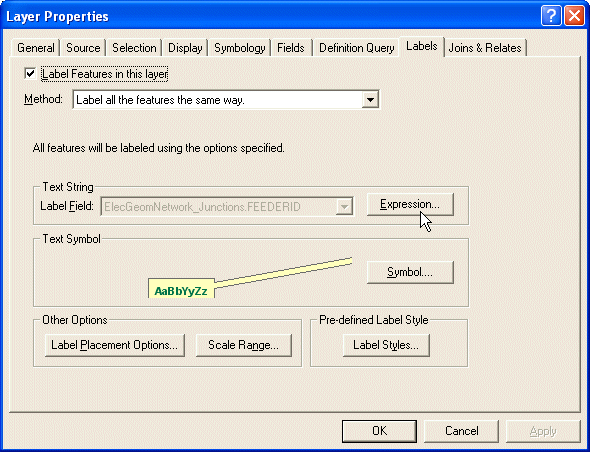Open the label Expression dialog button
The width and height of the screenshot is (590, 452).
410,204
